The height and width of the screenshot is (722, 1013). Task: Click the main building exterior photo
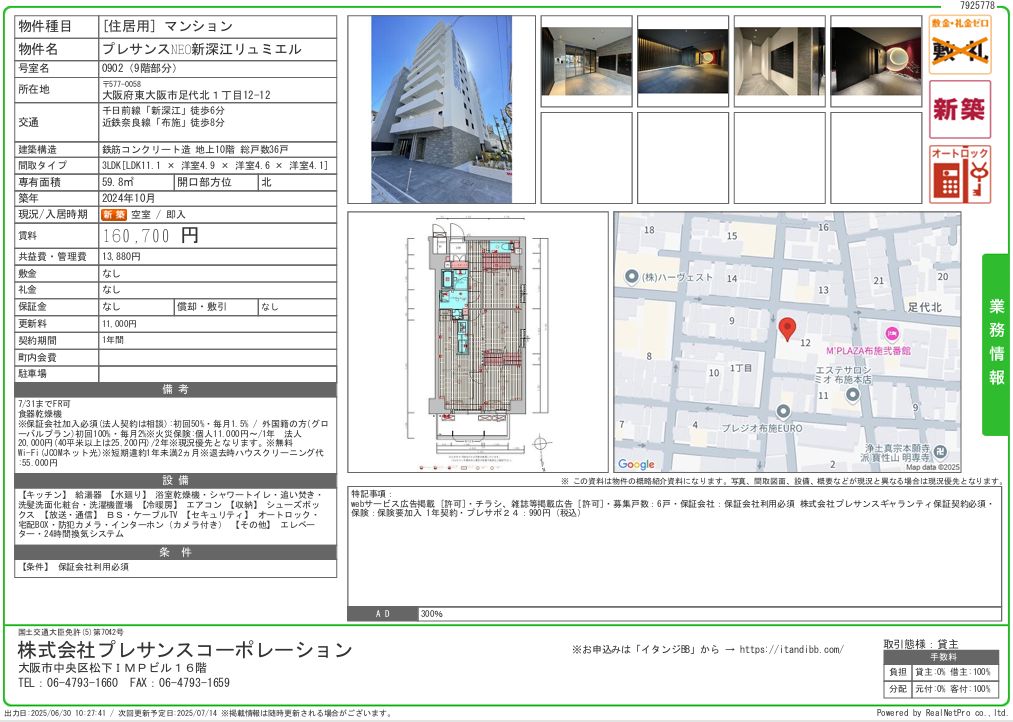[440, 109]
